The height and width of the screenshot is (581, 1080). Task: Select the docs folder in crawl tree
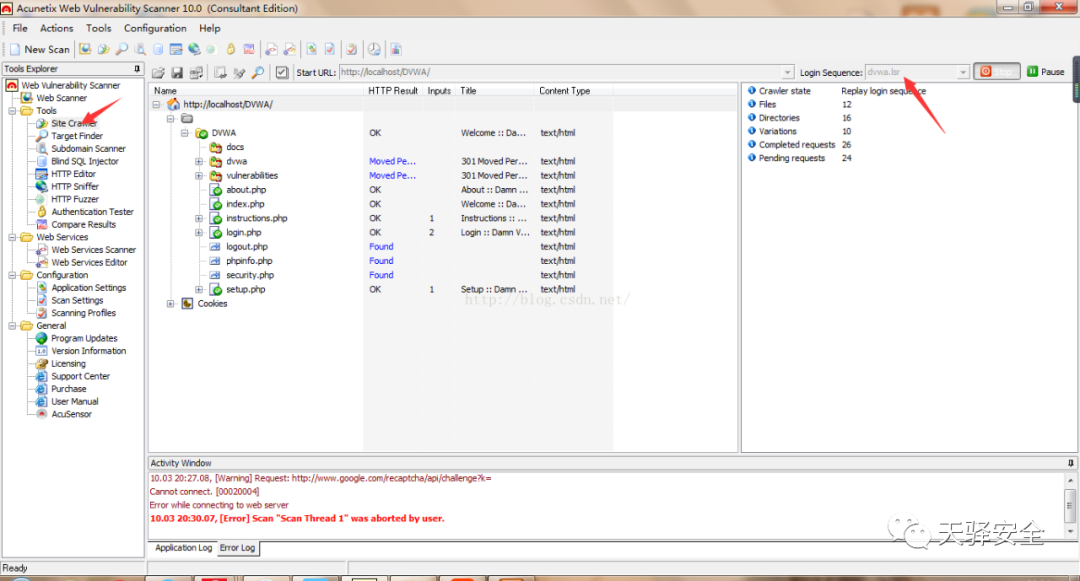point(235,147)
